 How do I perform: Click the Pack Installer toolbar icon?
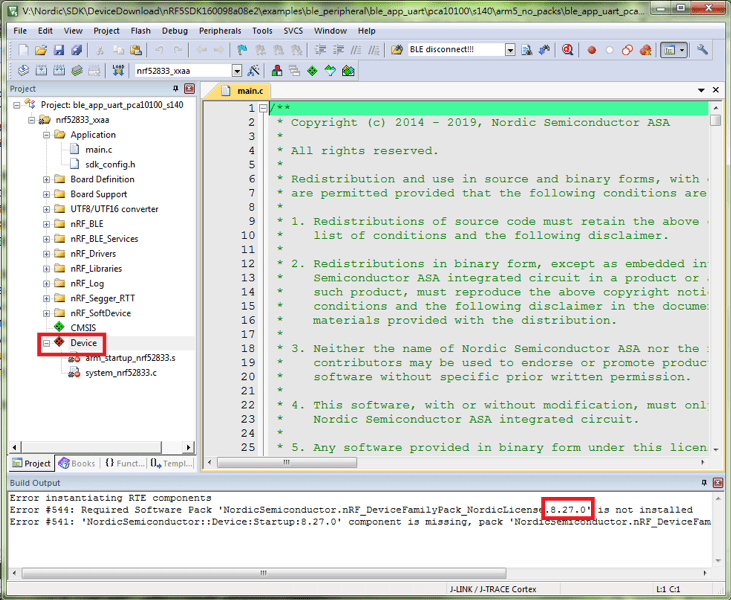pyautogui.click(x=348, y=71)
